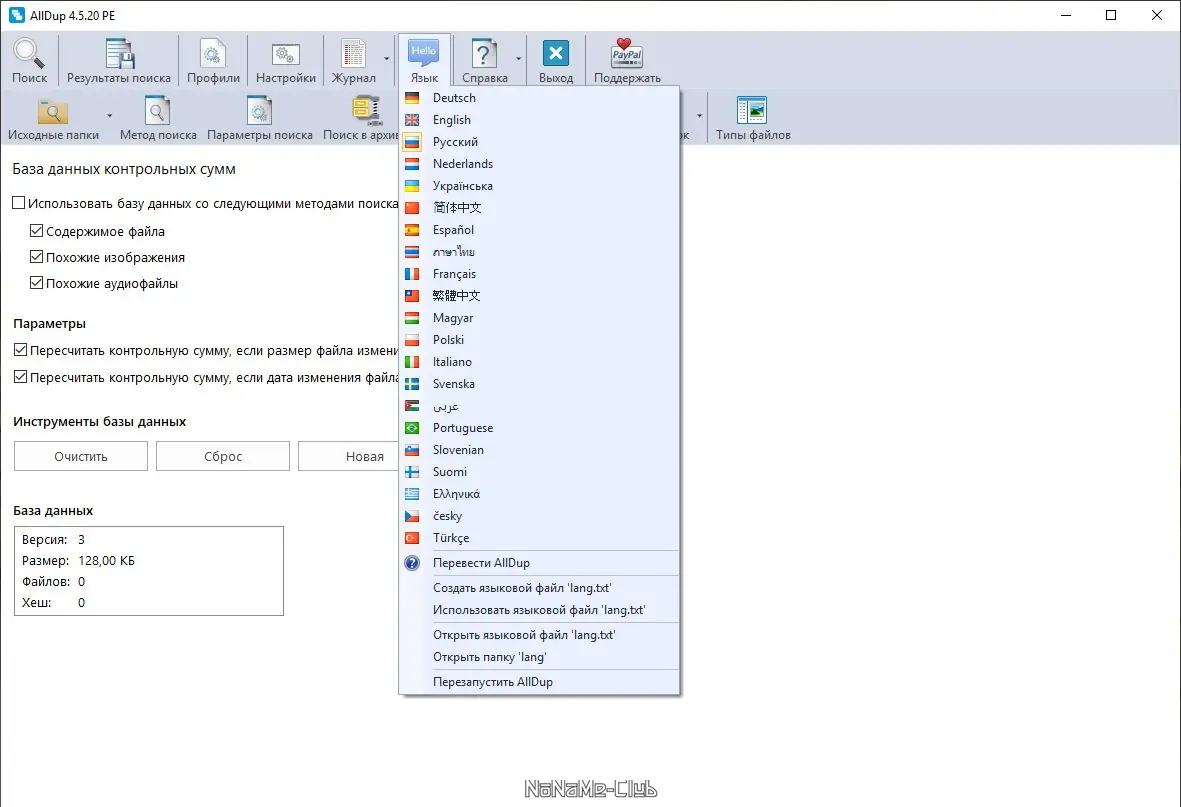Click the Brazilian flag next to Portuguese
Image resolution: width=1181 pixels, height=807 pixels.
[412, 428]
